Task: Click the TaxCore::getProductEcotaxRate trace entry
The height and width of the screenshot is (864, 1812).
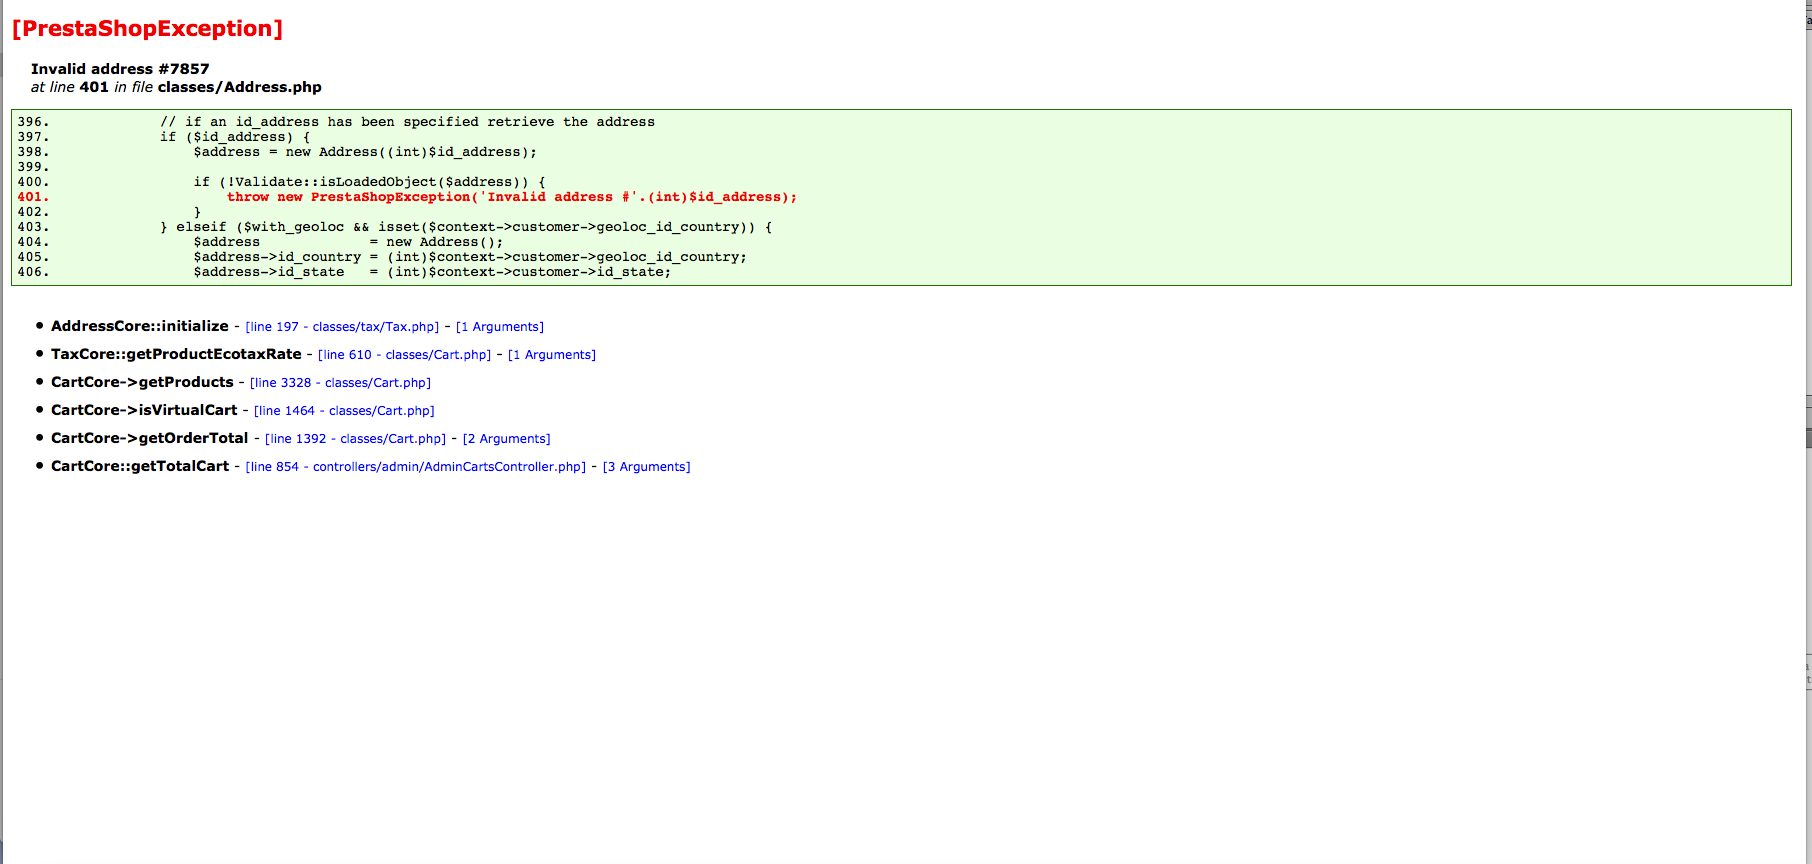Action: tap(176, 354)
